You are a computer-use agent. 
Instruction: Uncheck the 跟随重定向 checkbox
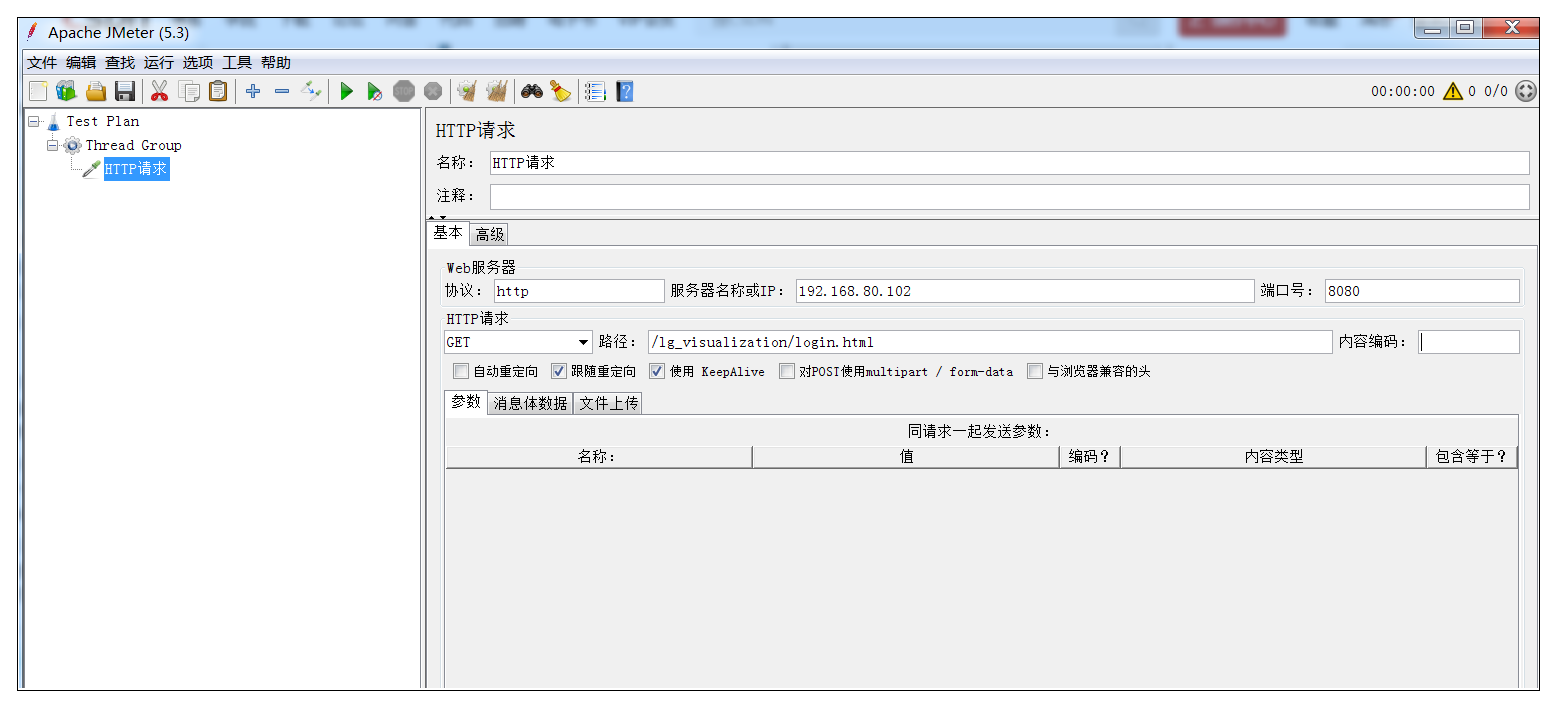pos(559,371)
